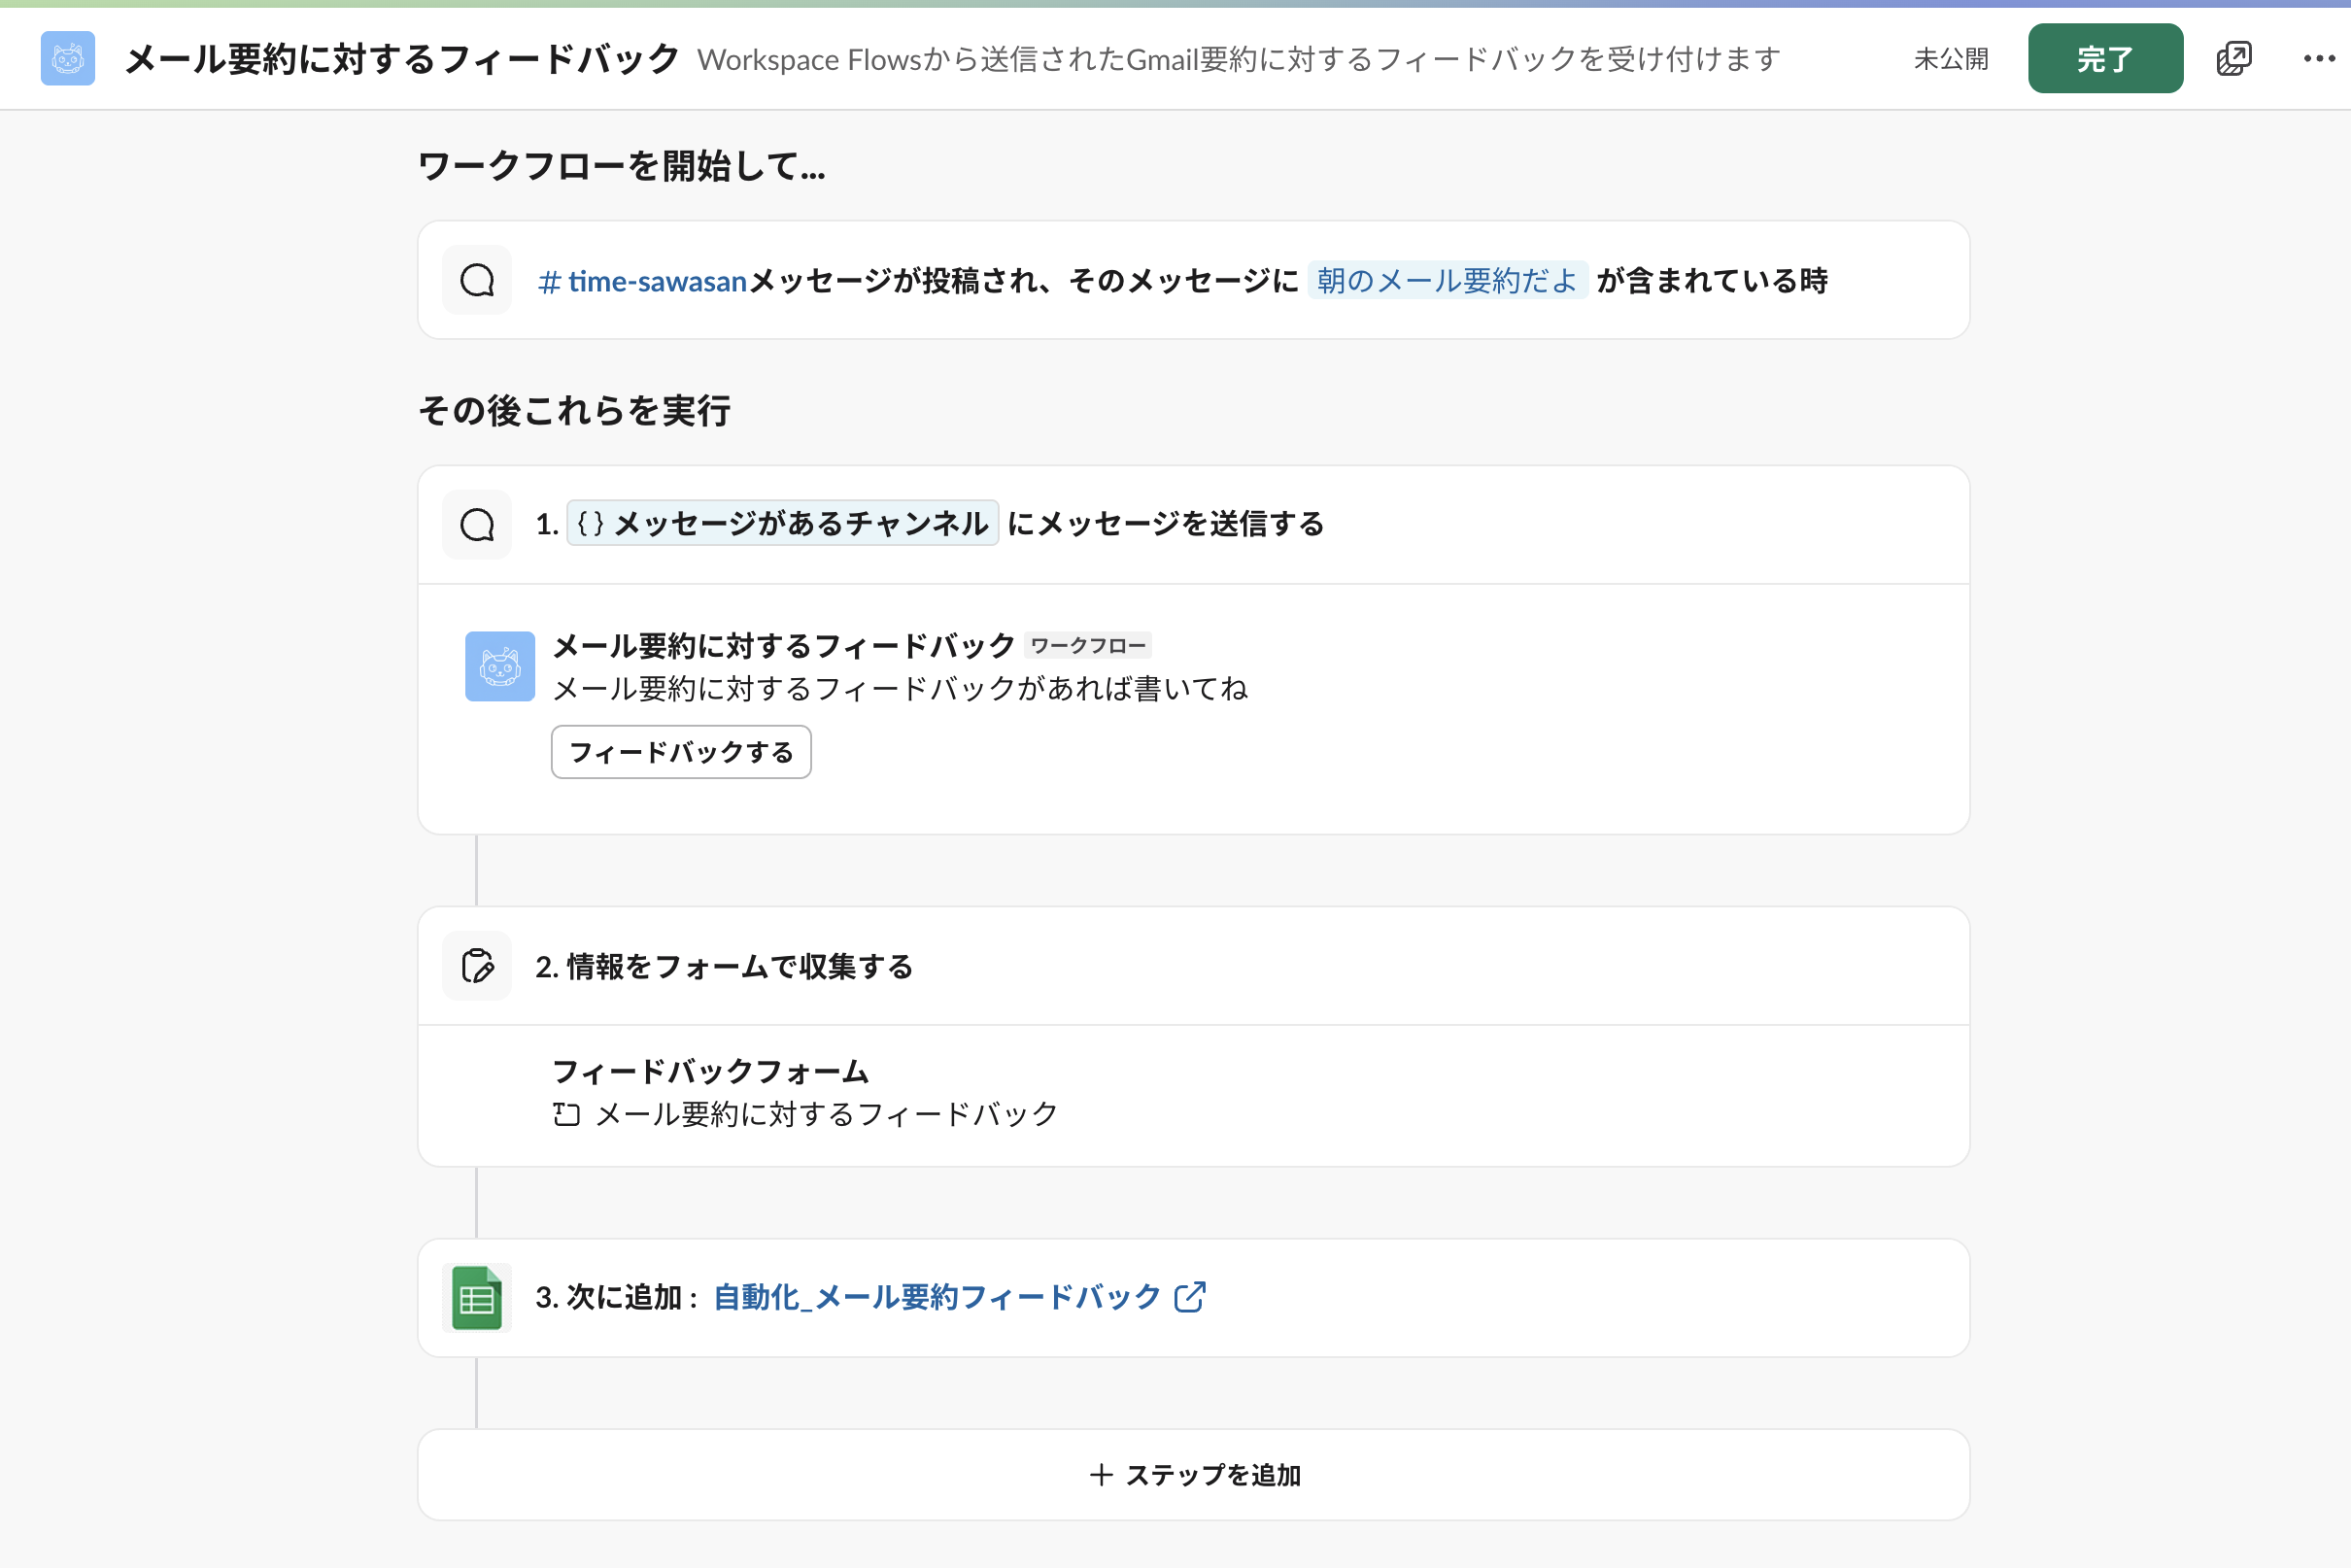Open the #time-sawasan channel link
Image resolution: width=2351 pixels, height=1568 pixels.
click(640, 280)
